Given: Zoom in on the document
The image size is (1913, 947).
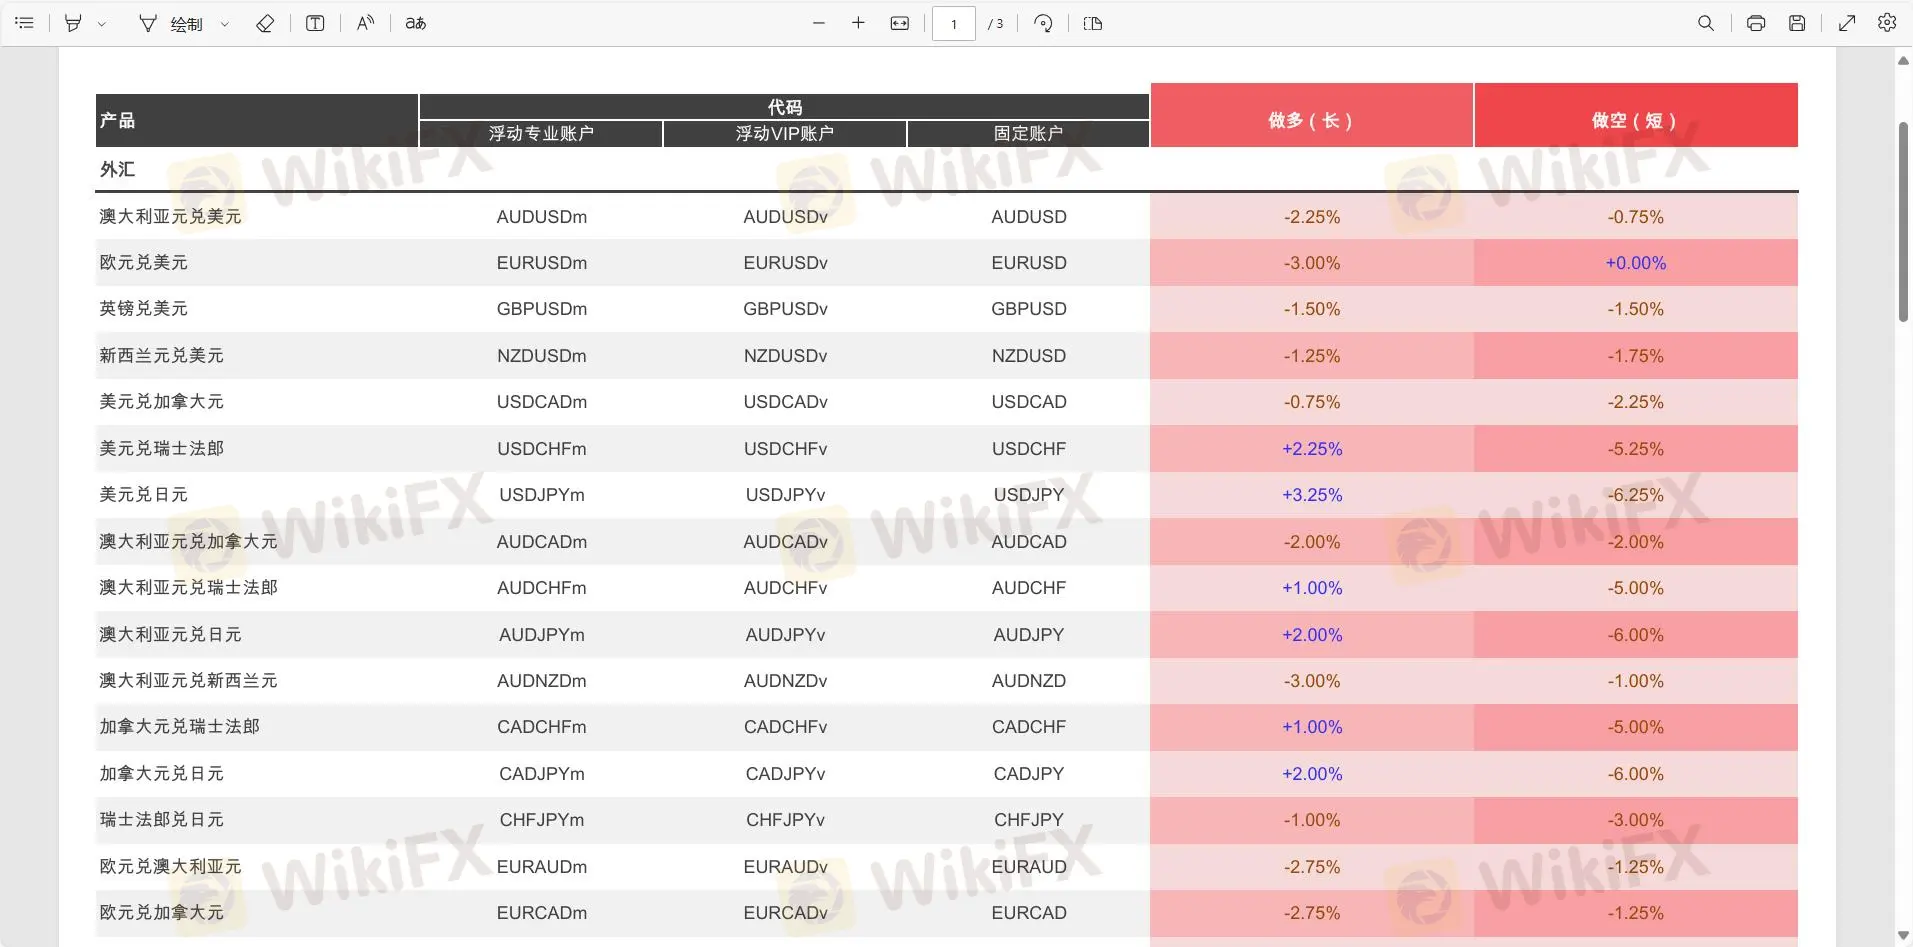Looking at the screenshot, I should coord(858,23).
